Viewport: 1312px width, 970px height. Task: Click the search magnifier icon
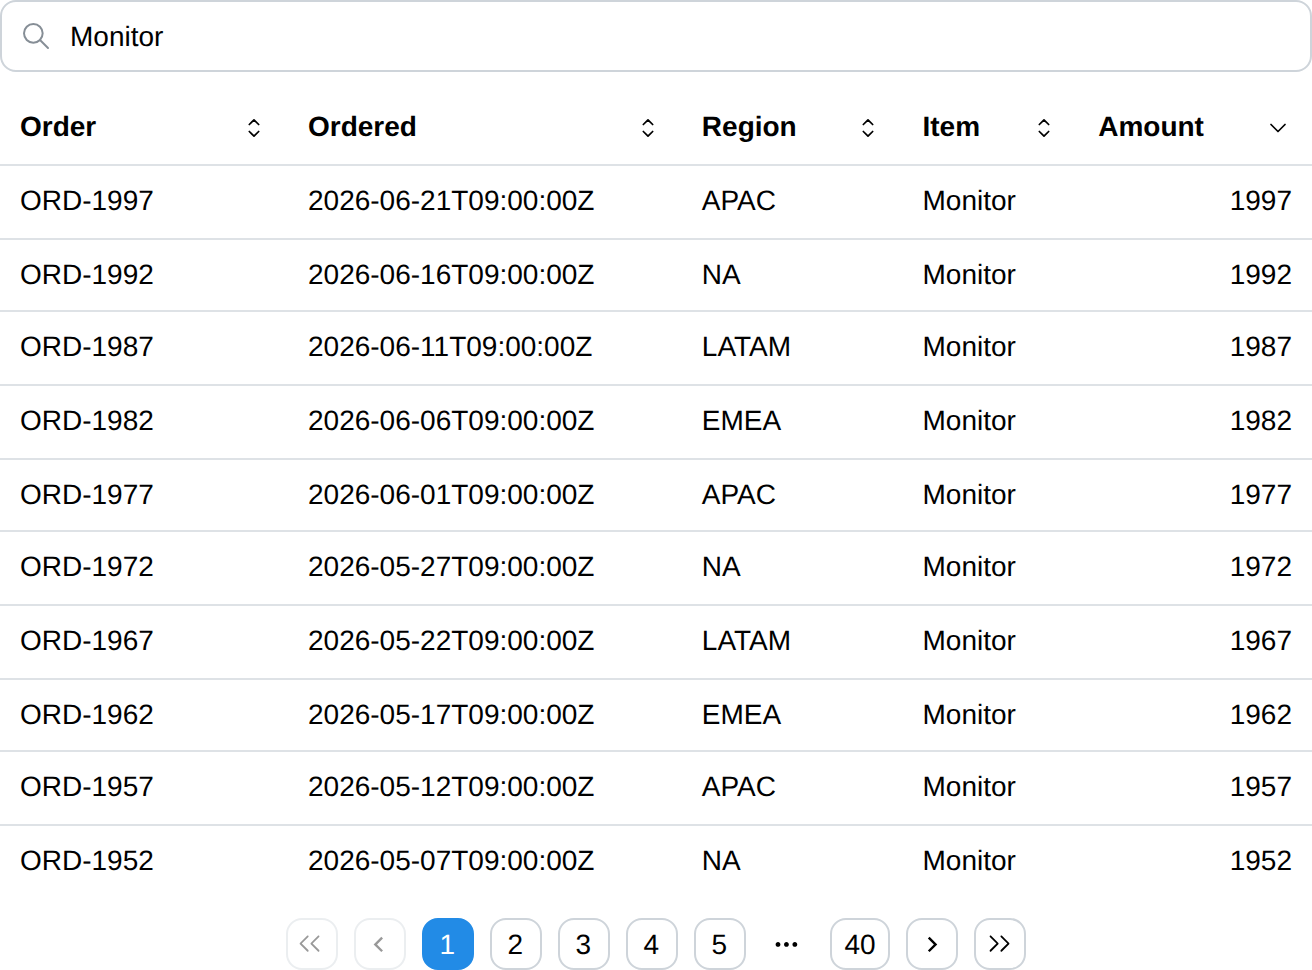(x=36, y=36)
